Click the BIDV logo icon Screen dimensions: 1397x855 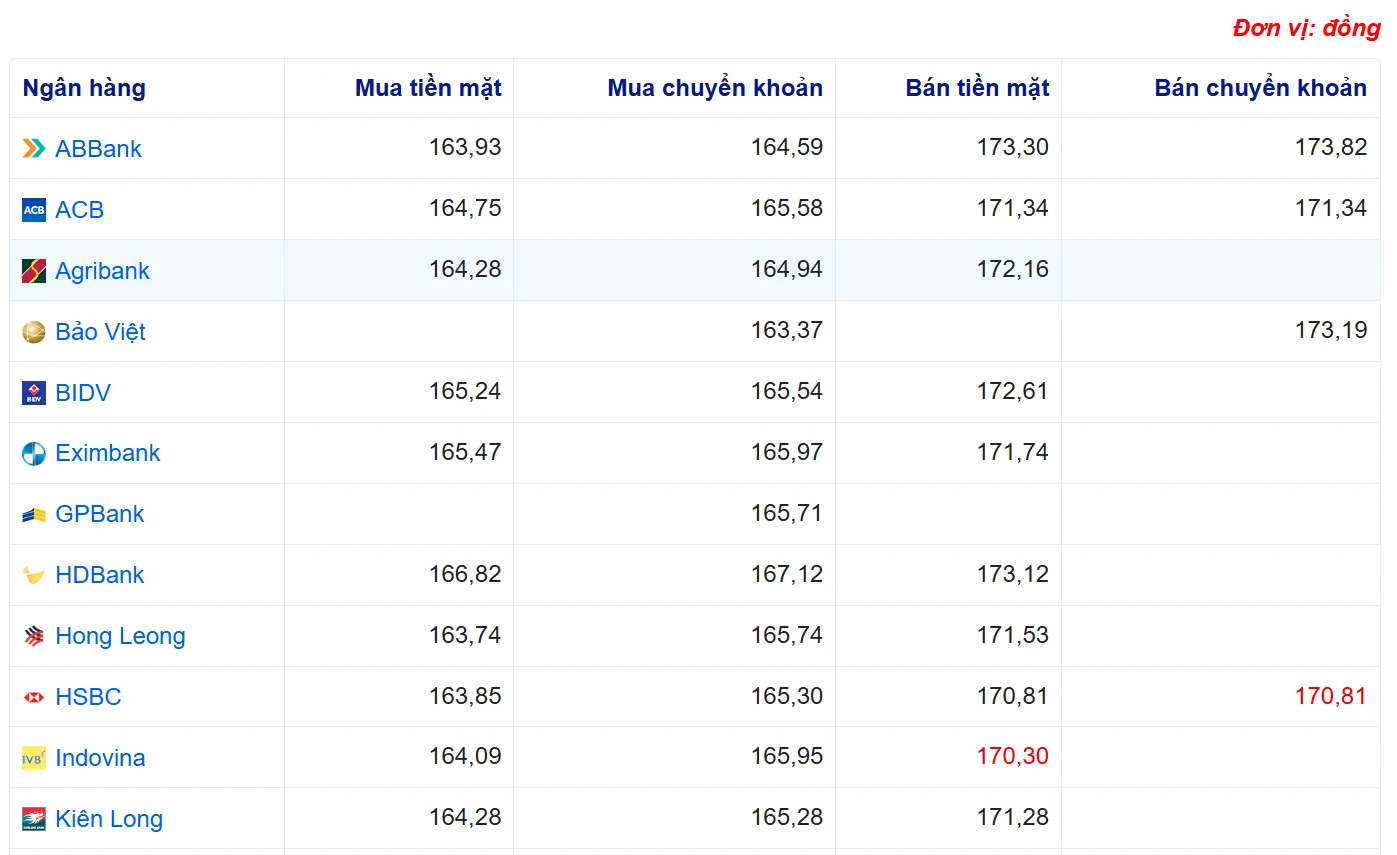[34, 393]
